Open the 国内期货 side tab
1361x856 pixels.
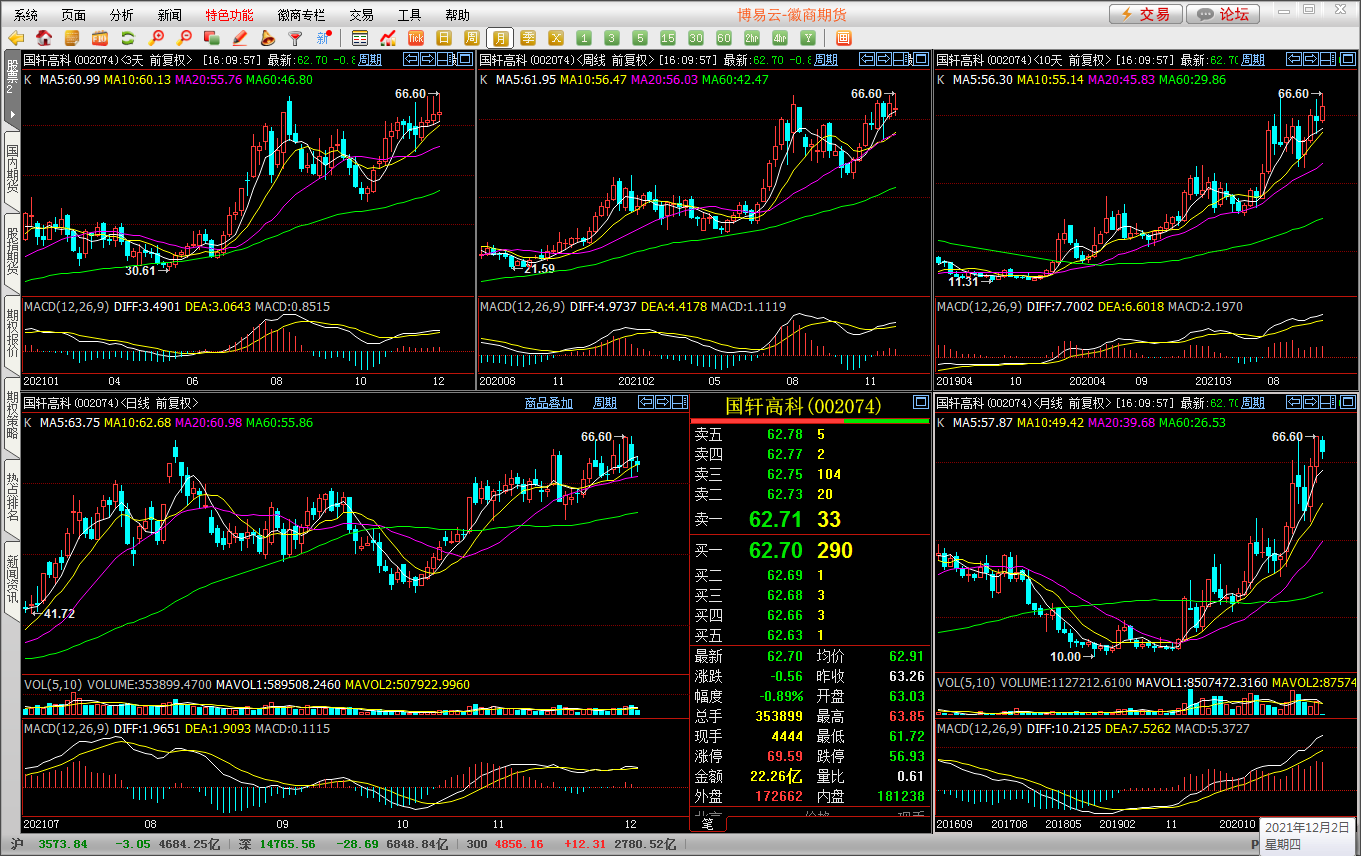pyautogui.click(x=12, y=168)
